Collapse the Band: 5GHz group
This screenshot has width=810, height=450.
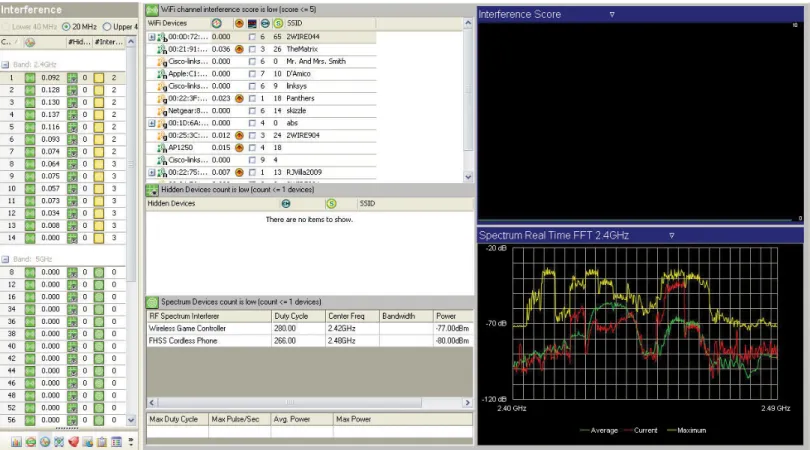point(5,259)
